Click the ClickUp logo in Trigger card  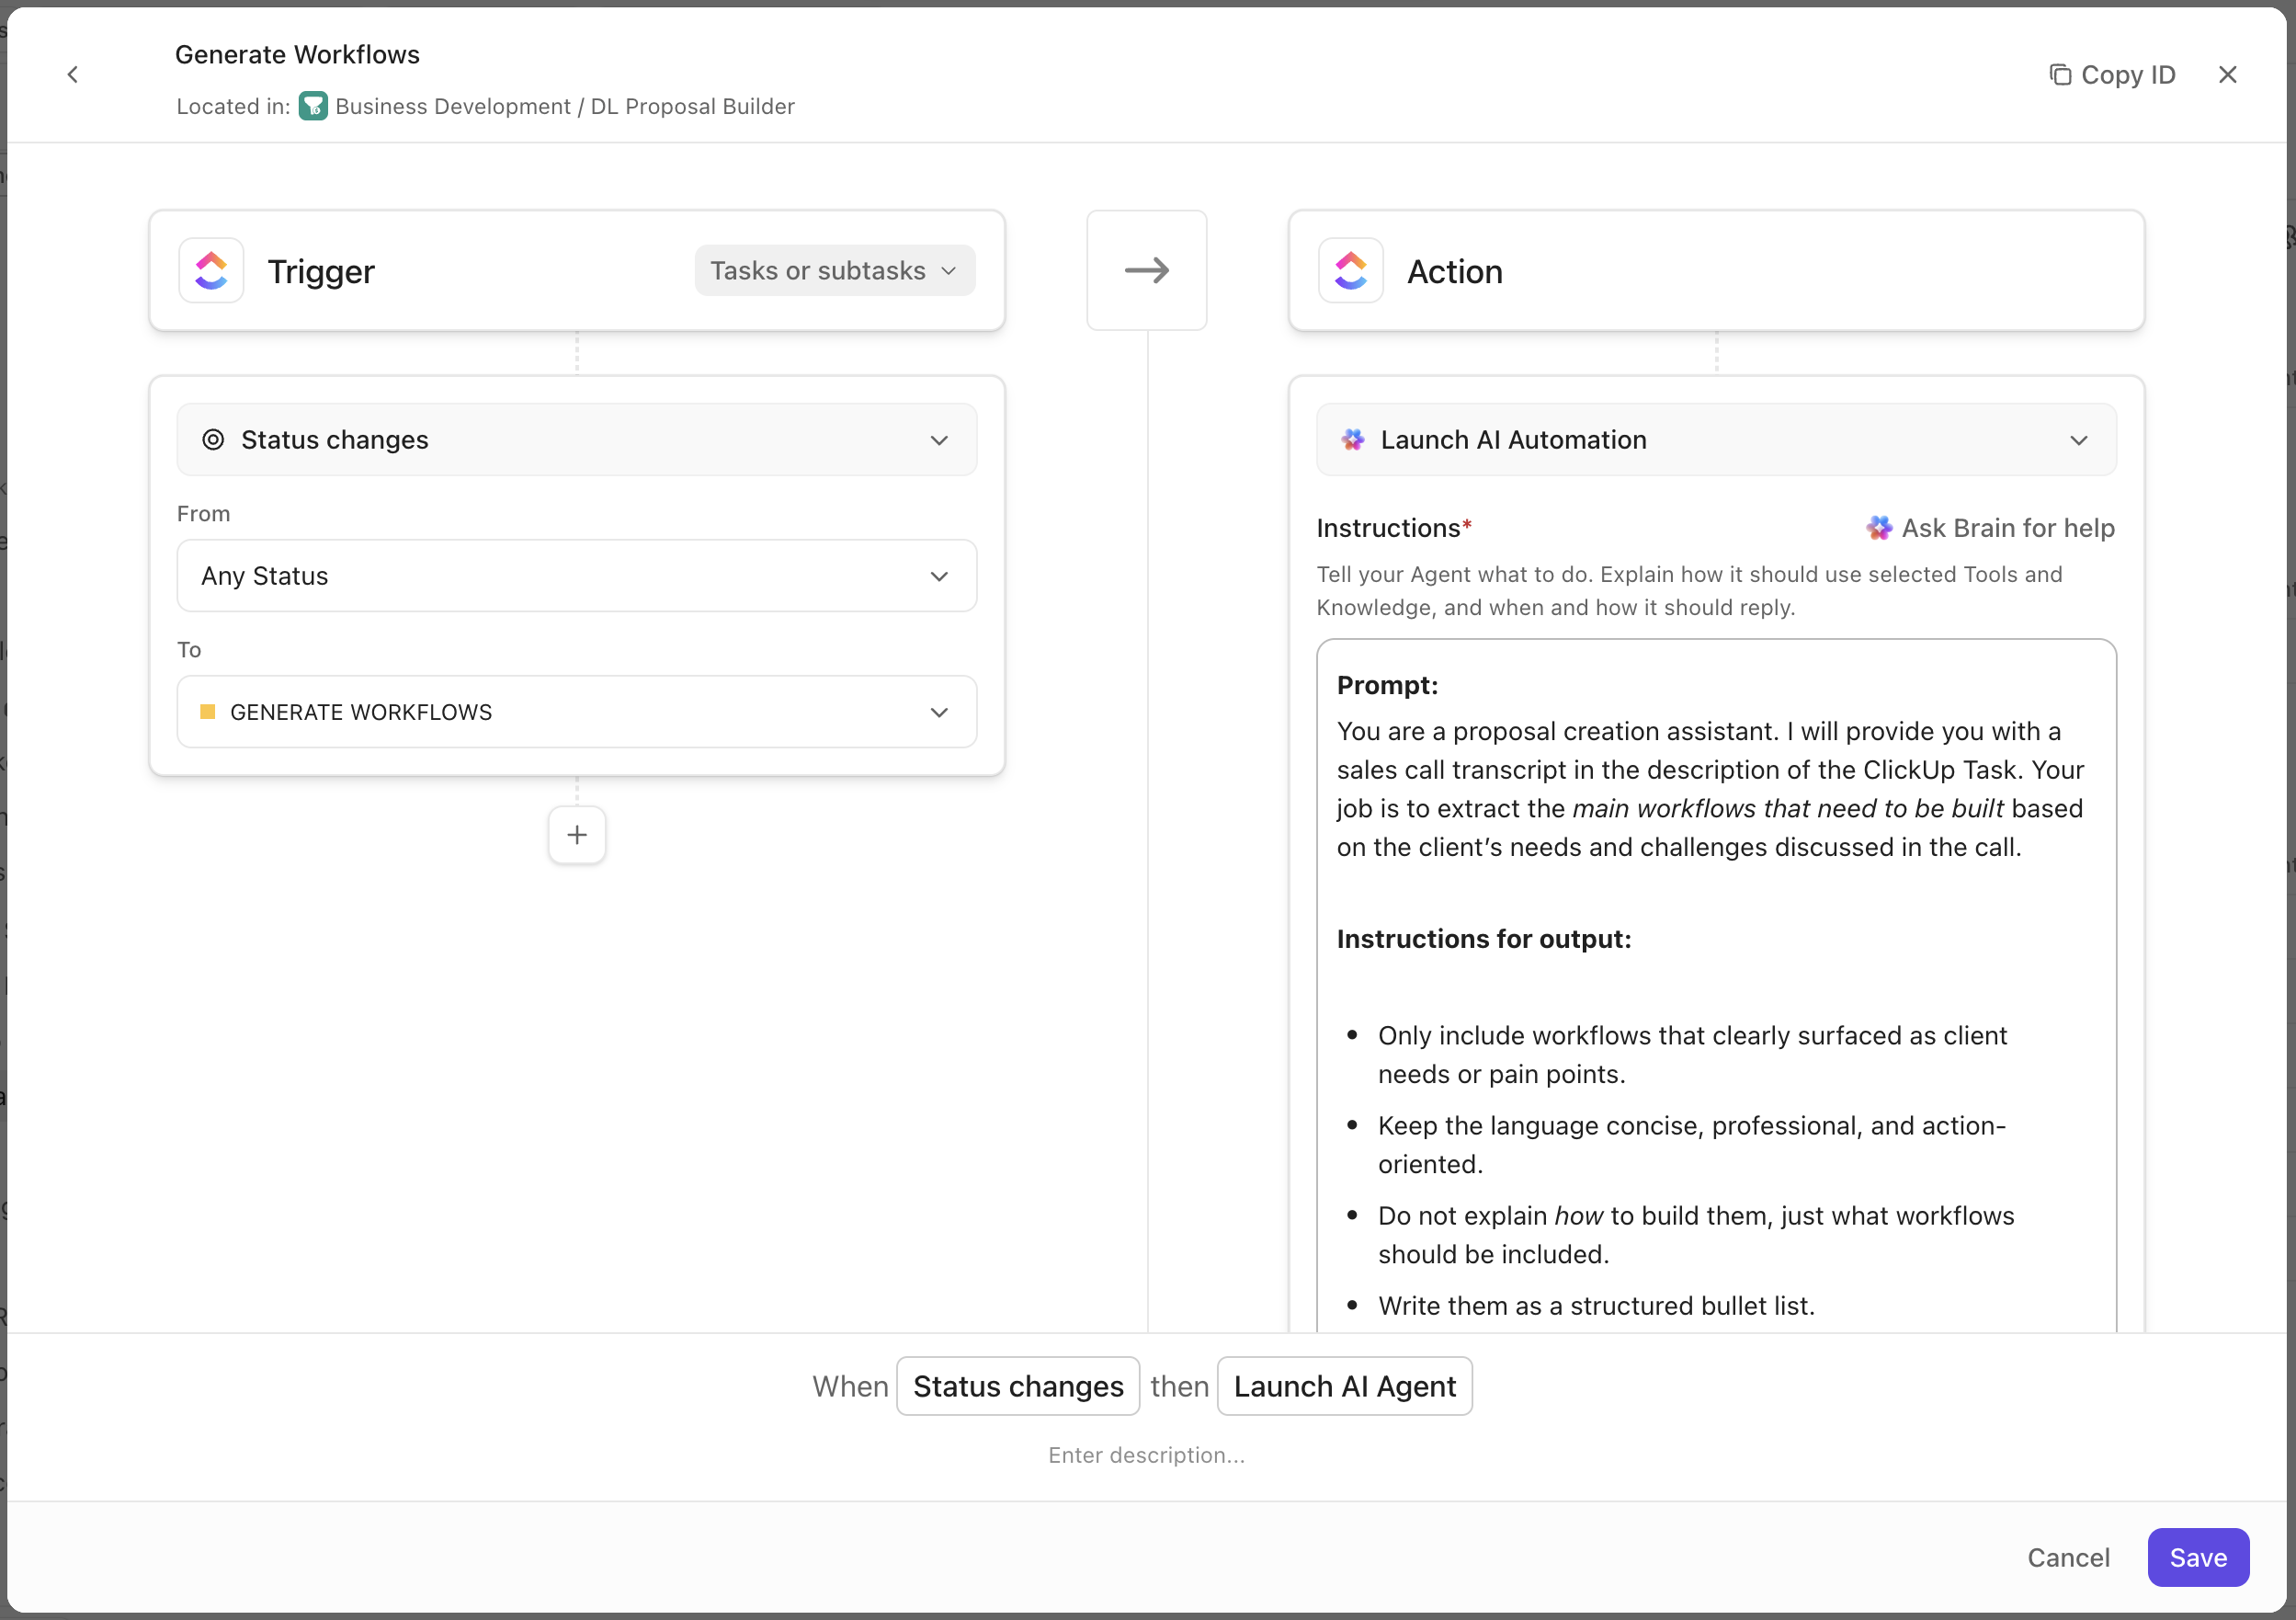point(211,271)
